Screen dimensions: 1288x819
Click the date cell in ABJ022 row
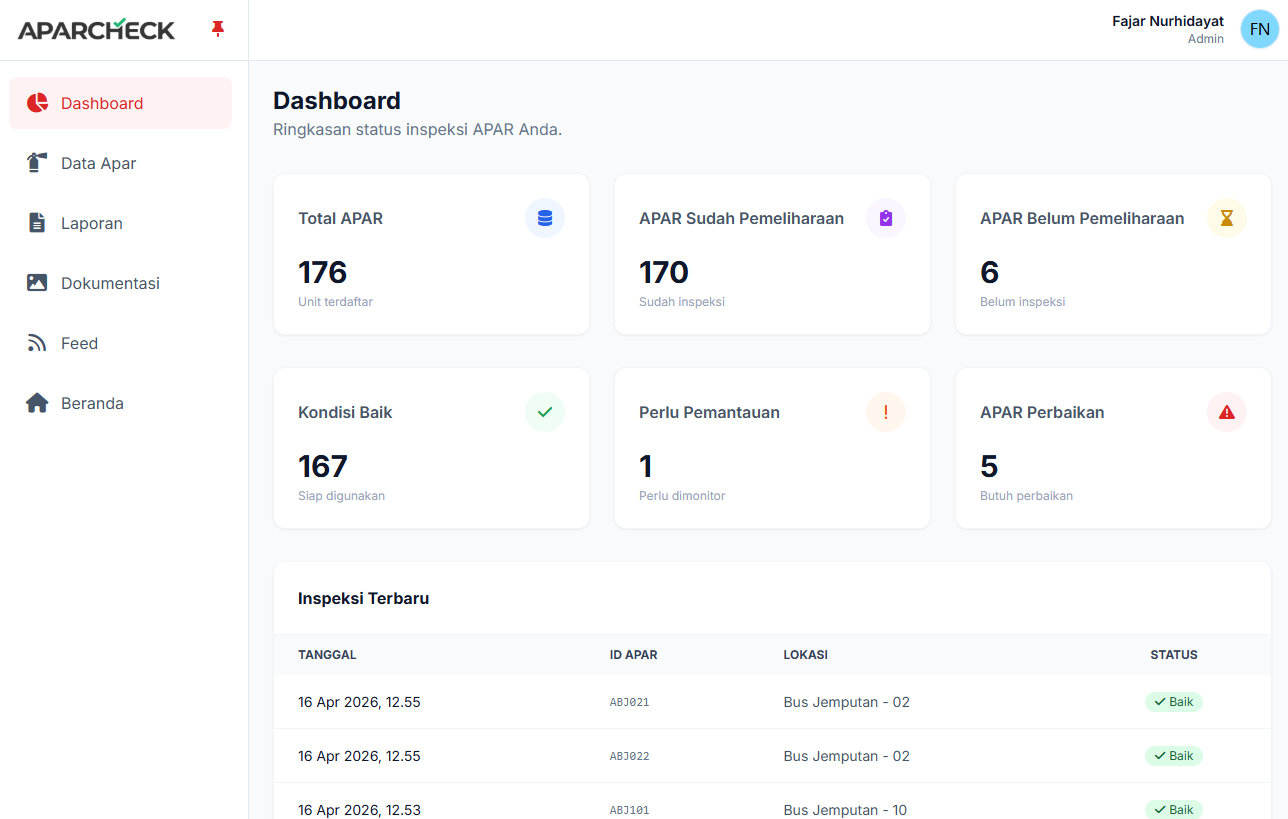click(x=359, y=756)
